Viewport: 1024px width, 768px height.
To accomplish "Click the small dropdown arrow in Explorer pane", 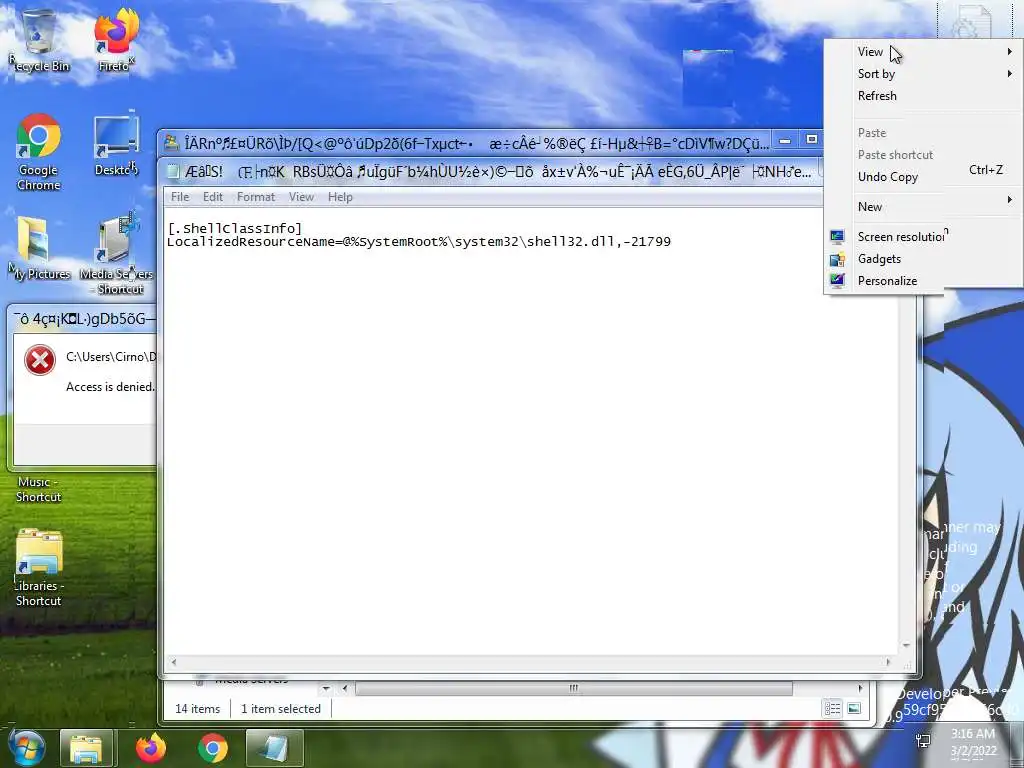I will coord(326,688).
